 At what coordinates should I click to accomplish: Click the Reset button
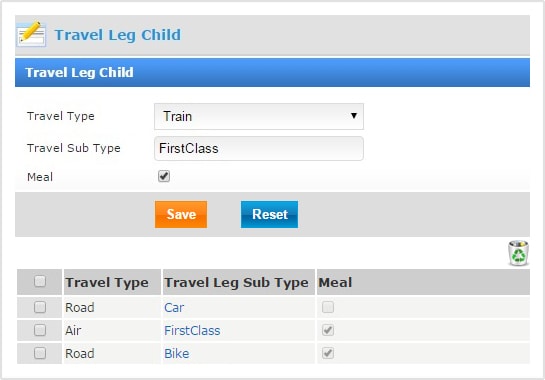(x=269, y=215)
